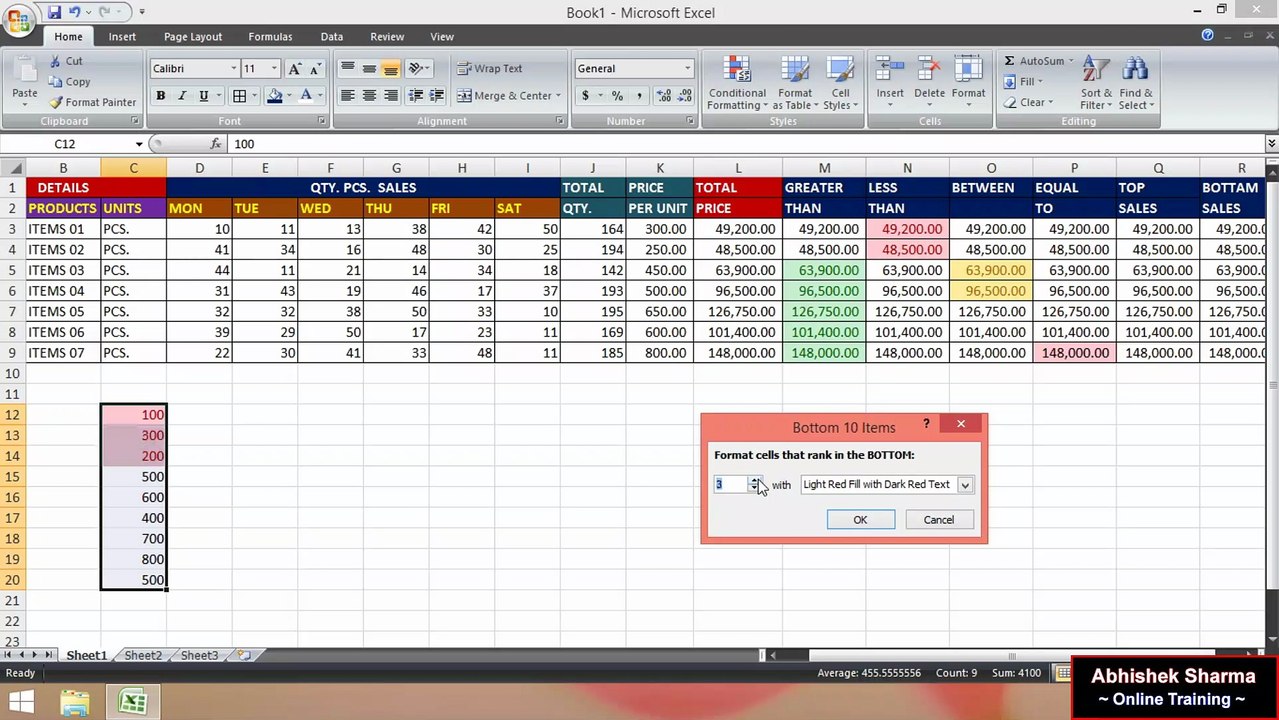Screen dimensions: 1279x720
Task: Toggle Top Align in Alignment group
Action: [x=347, y=69]
